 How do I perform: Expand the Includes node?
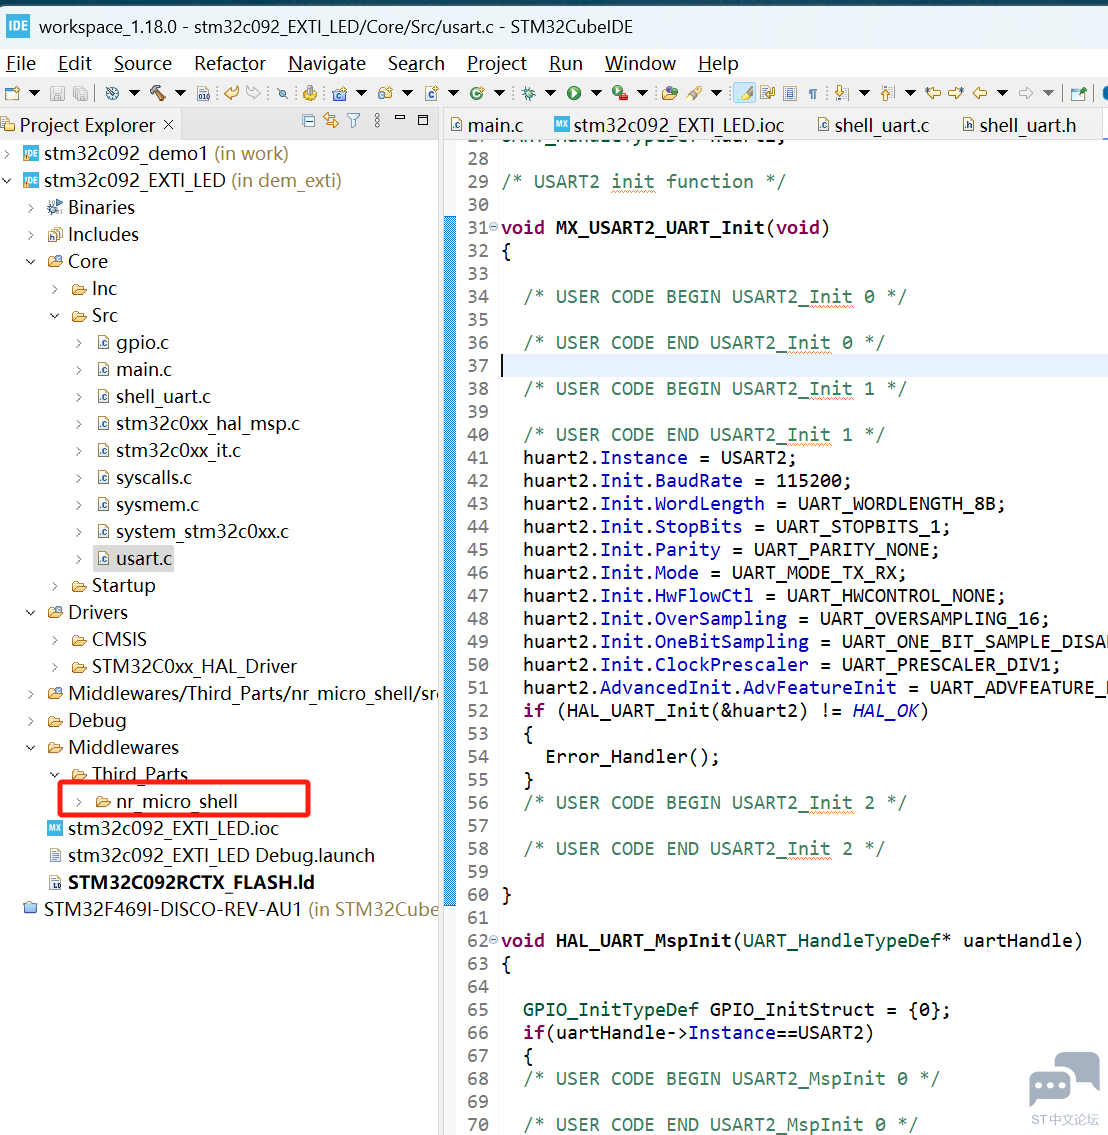tap(31, 235)
